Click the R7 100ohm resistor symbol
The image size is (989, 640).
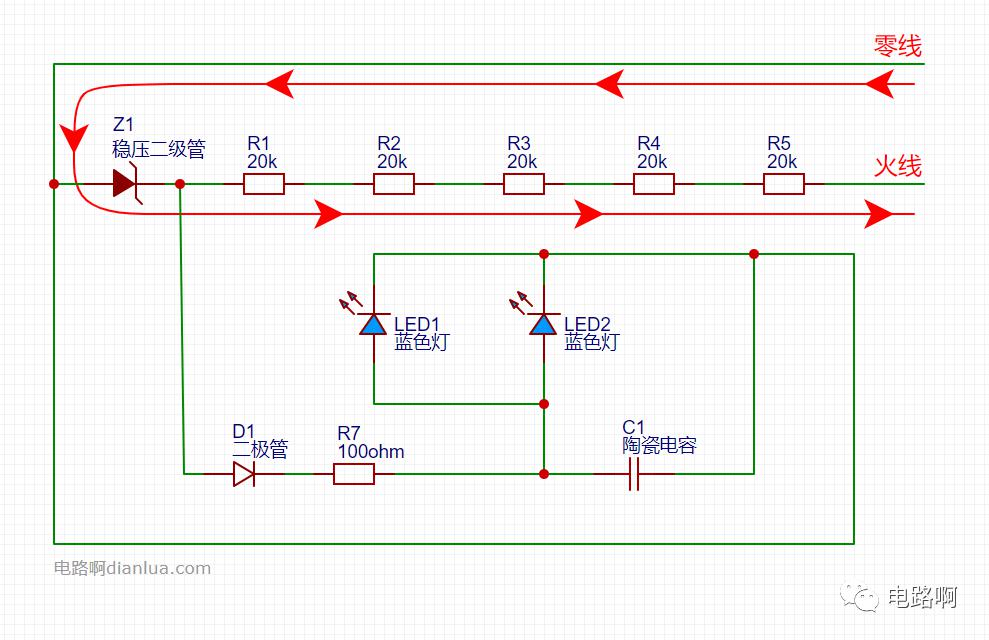tap(353, 474)
